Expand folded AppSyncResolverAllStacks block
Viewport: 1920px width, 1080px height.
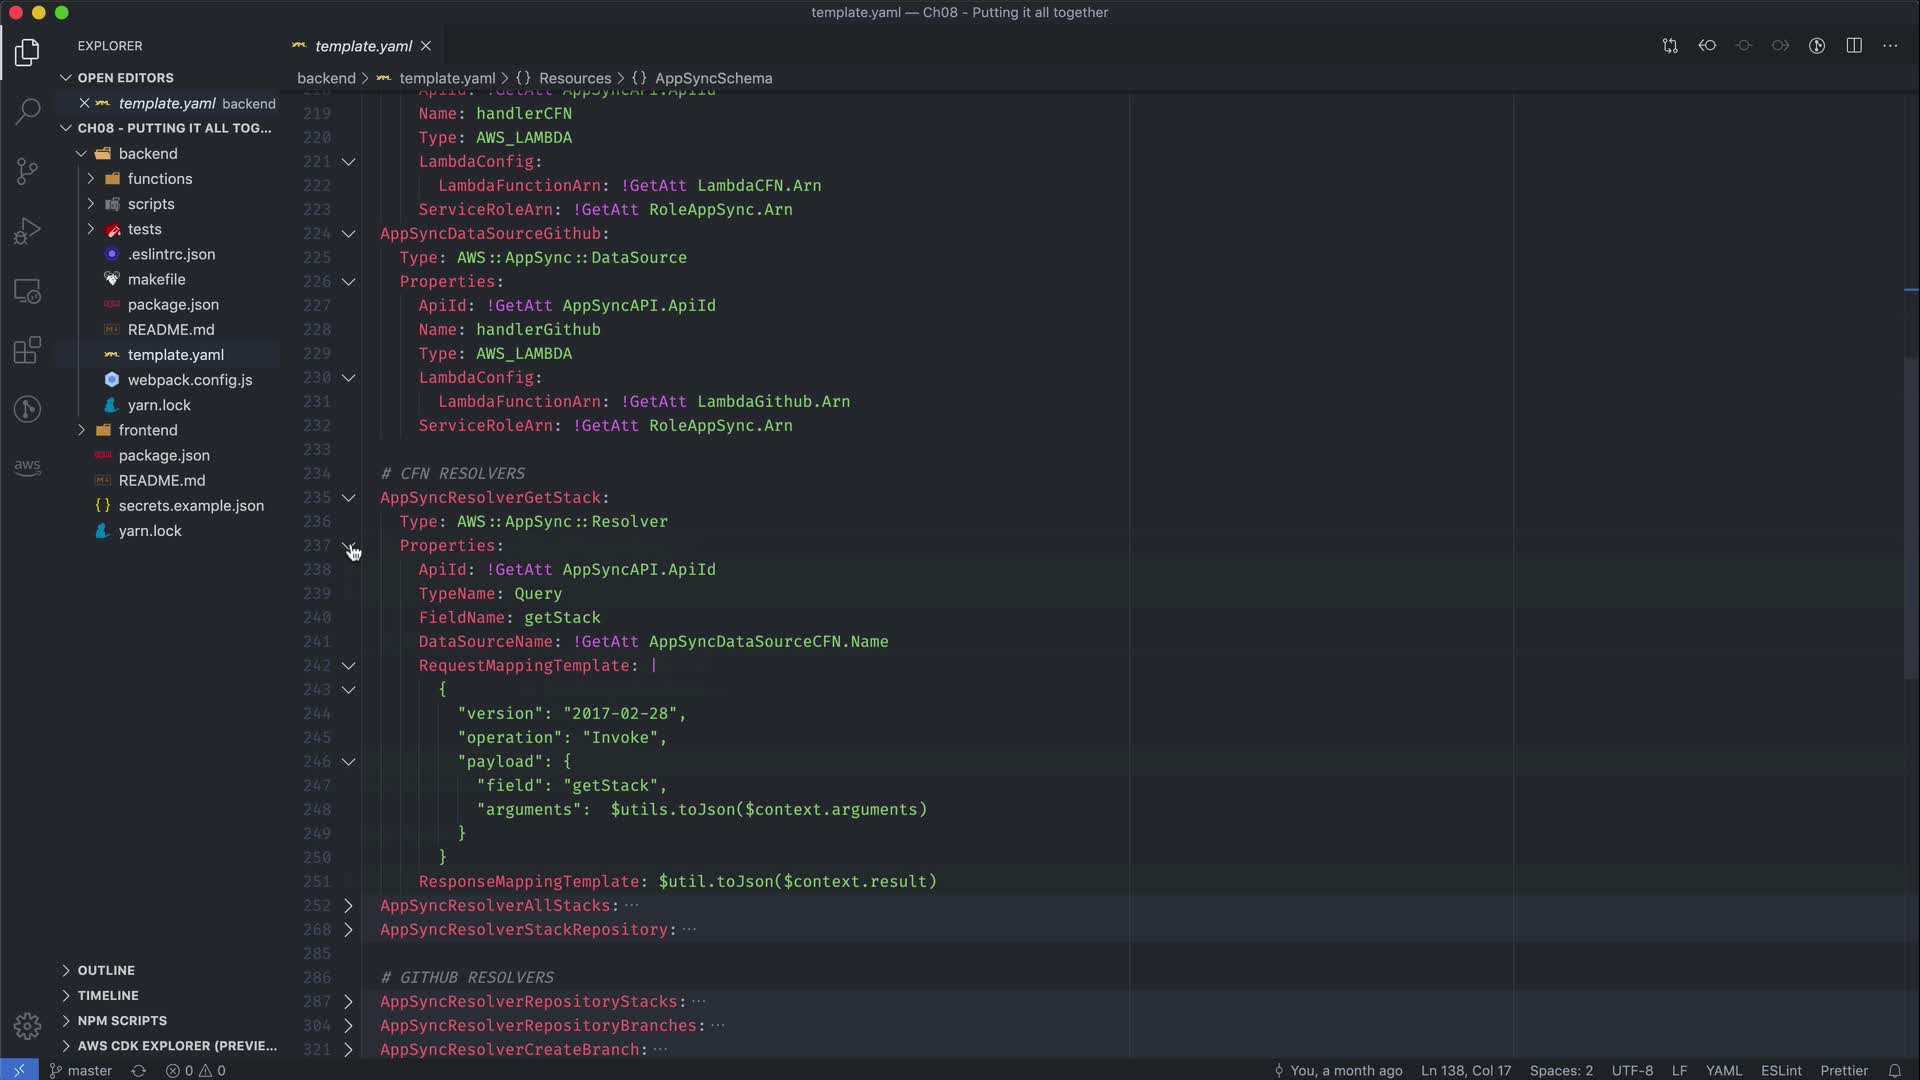[x=348, y=906]
